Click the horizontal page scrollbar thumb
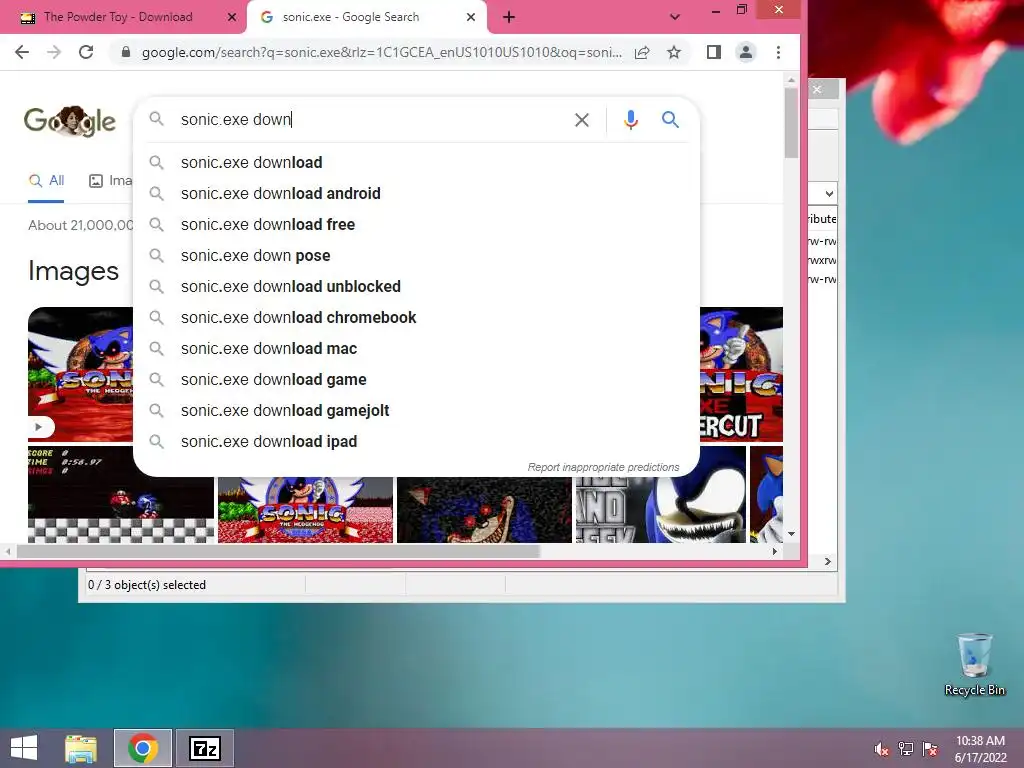The width and height of the screenshot is (1024, 768). pyautogui.click(x=278, y=552)
